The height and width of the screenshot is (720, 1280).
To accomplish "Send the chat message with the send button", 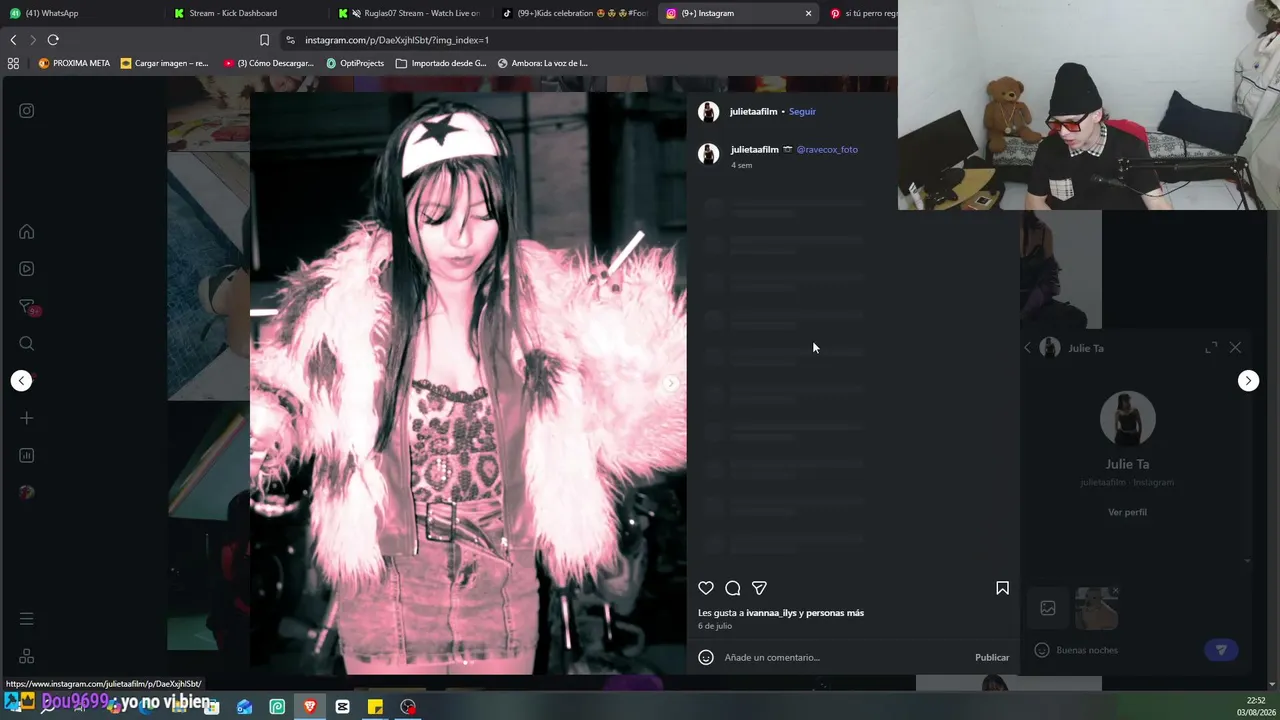I will (x=1220, y=650).
